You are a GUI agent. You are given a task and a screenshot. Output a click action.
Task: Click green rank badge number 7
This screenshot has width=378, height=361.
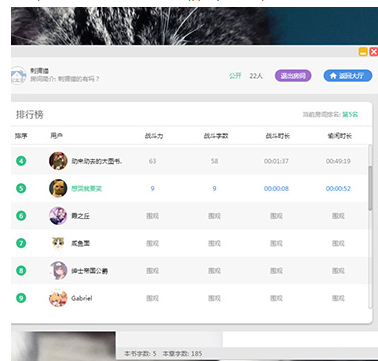click(21, 243)
